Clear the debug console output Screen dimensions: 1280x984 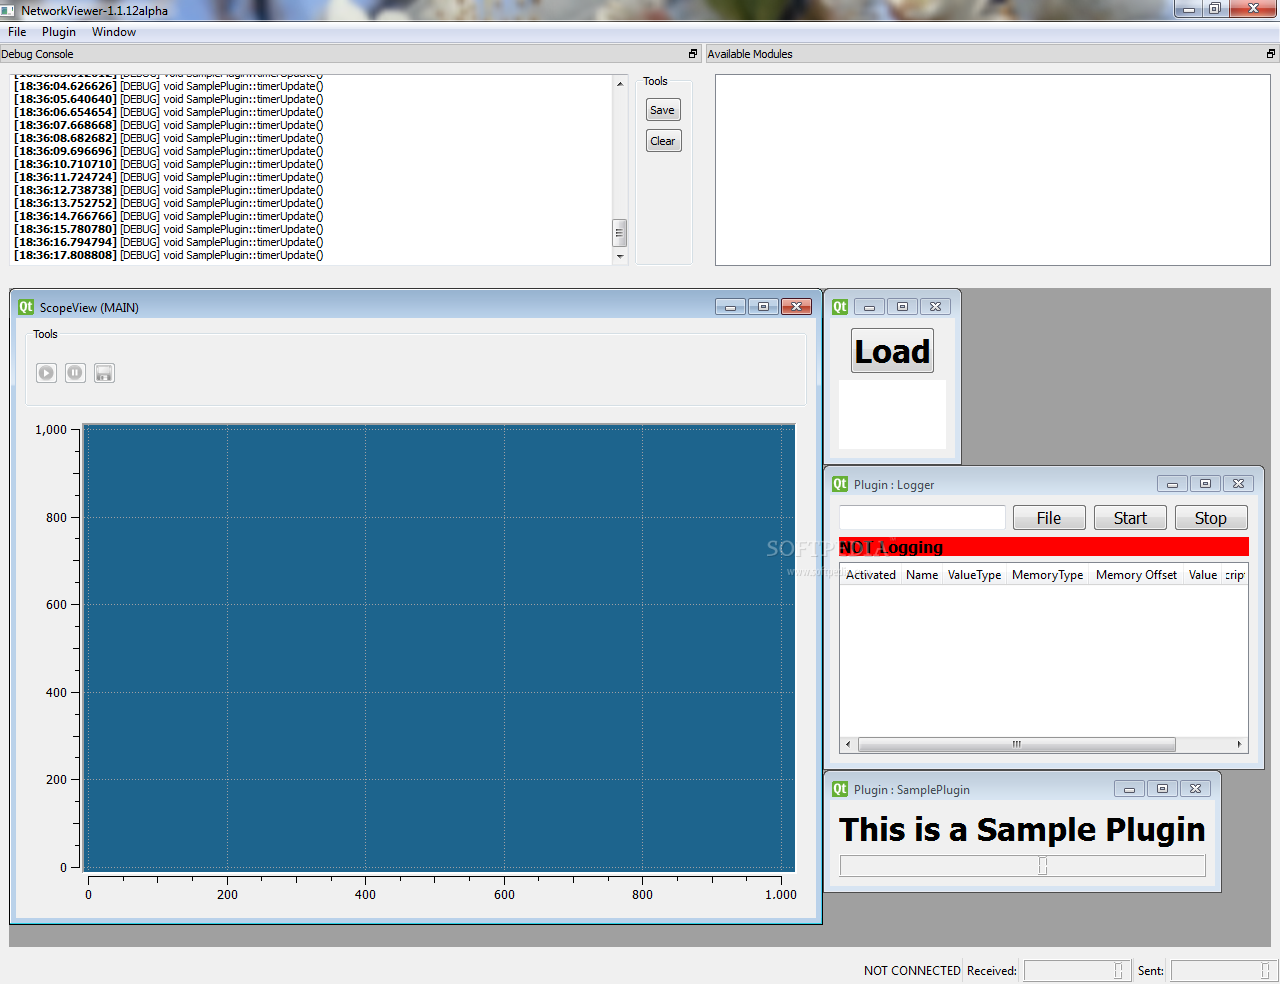pos(663,141)
